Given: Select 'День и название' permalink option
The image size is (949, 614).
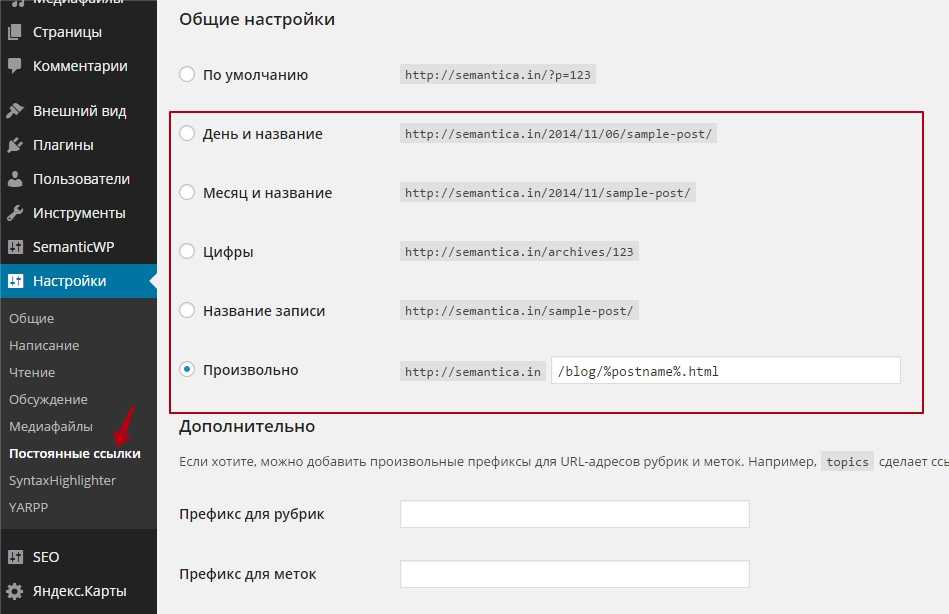Looking at the screenshot, I should pyautogui.click(x=187, y=134).
